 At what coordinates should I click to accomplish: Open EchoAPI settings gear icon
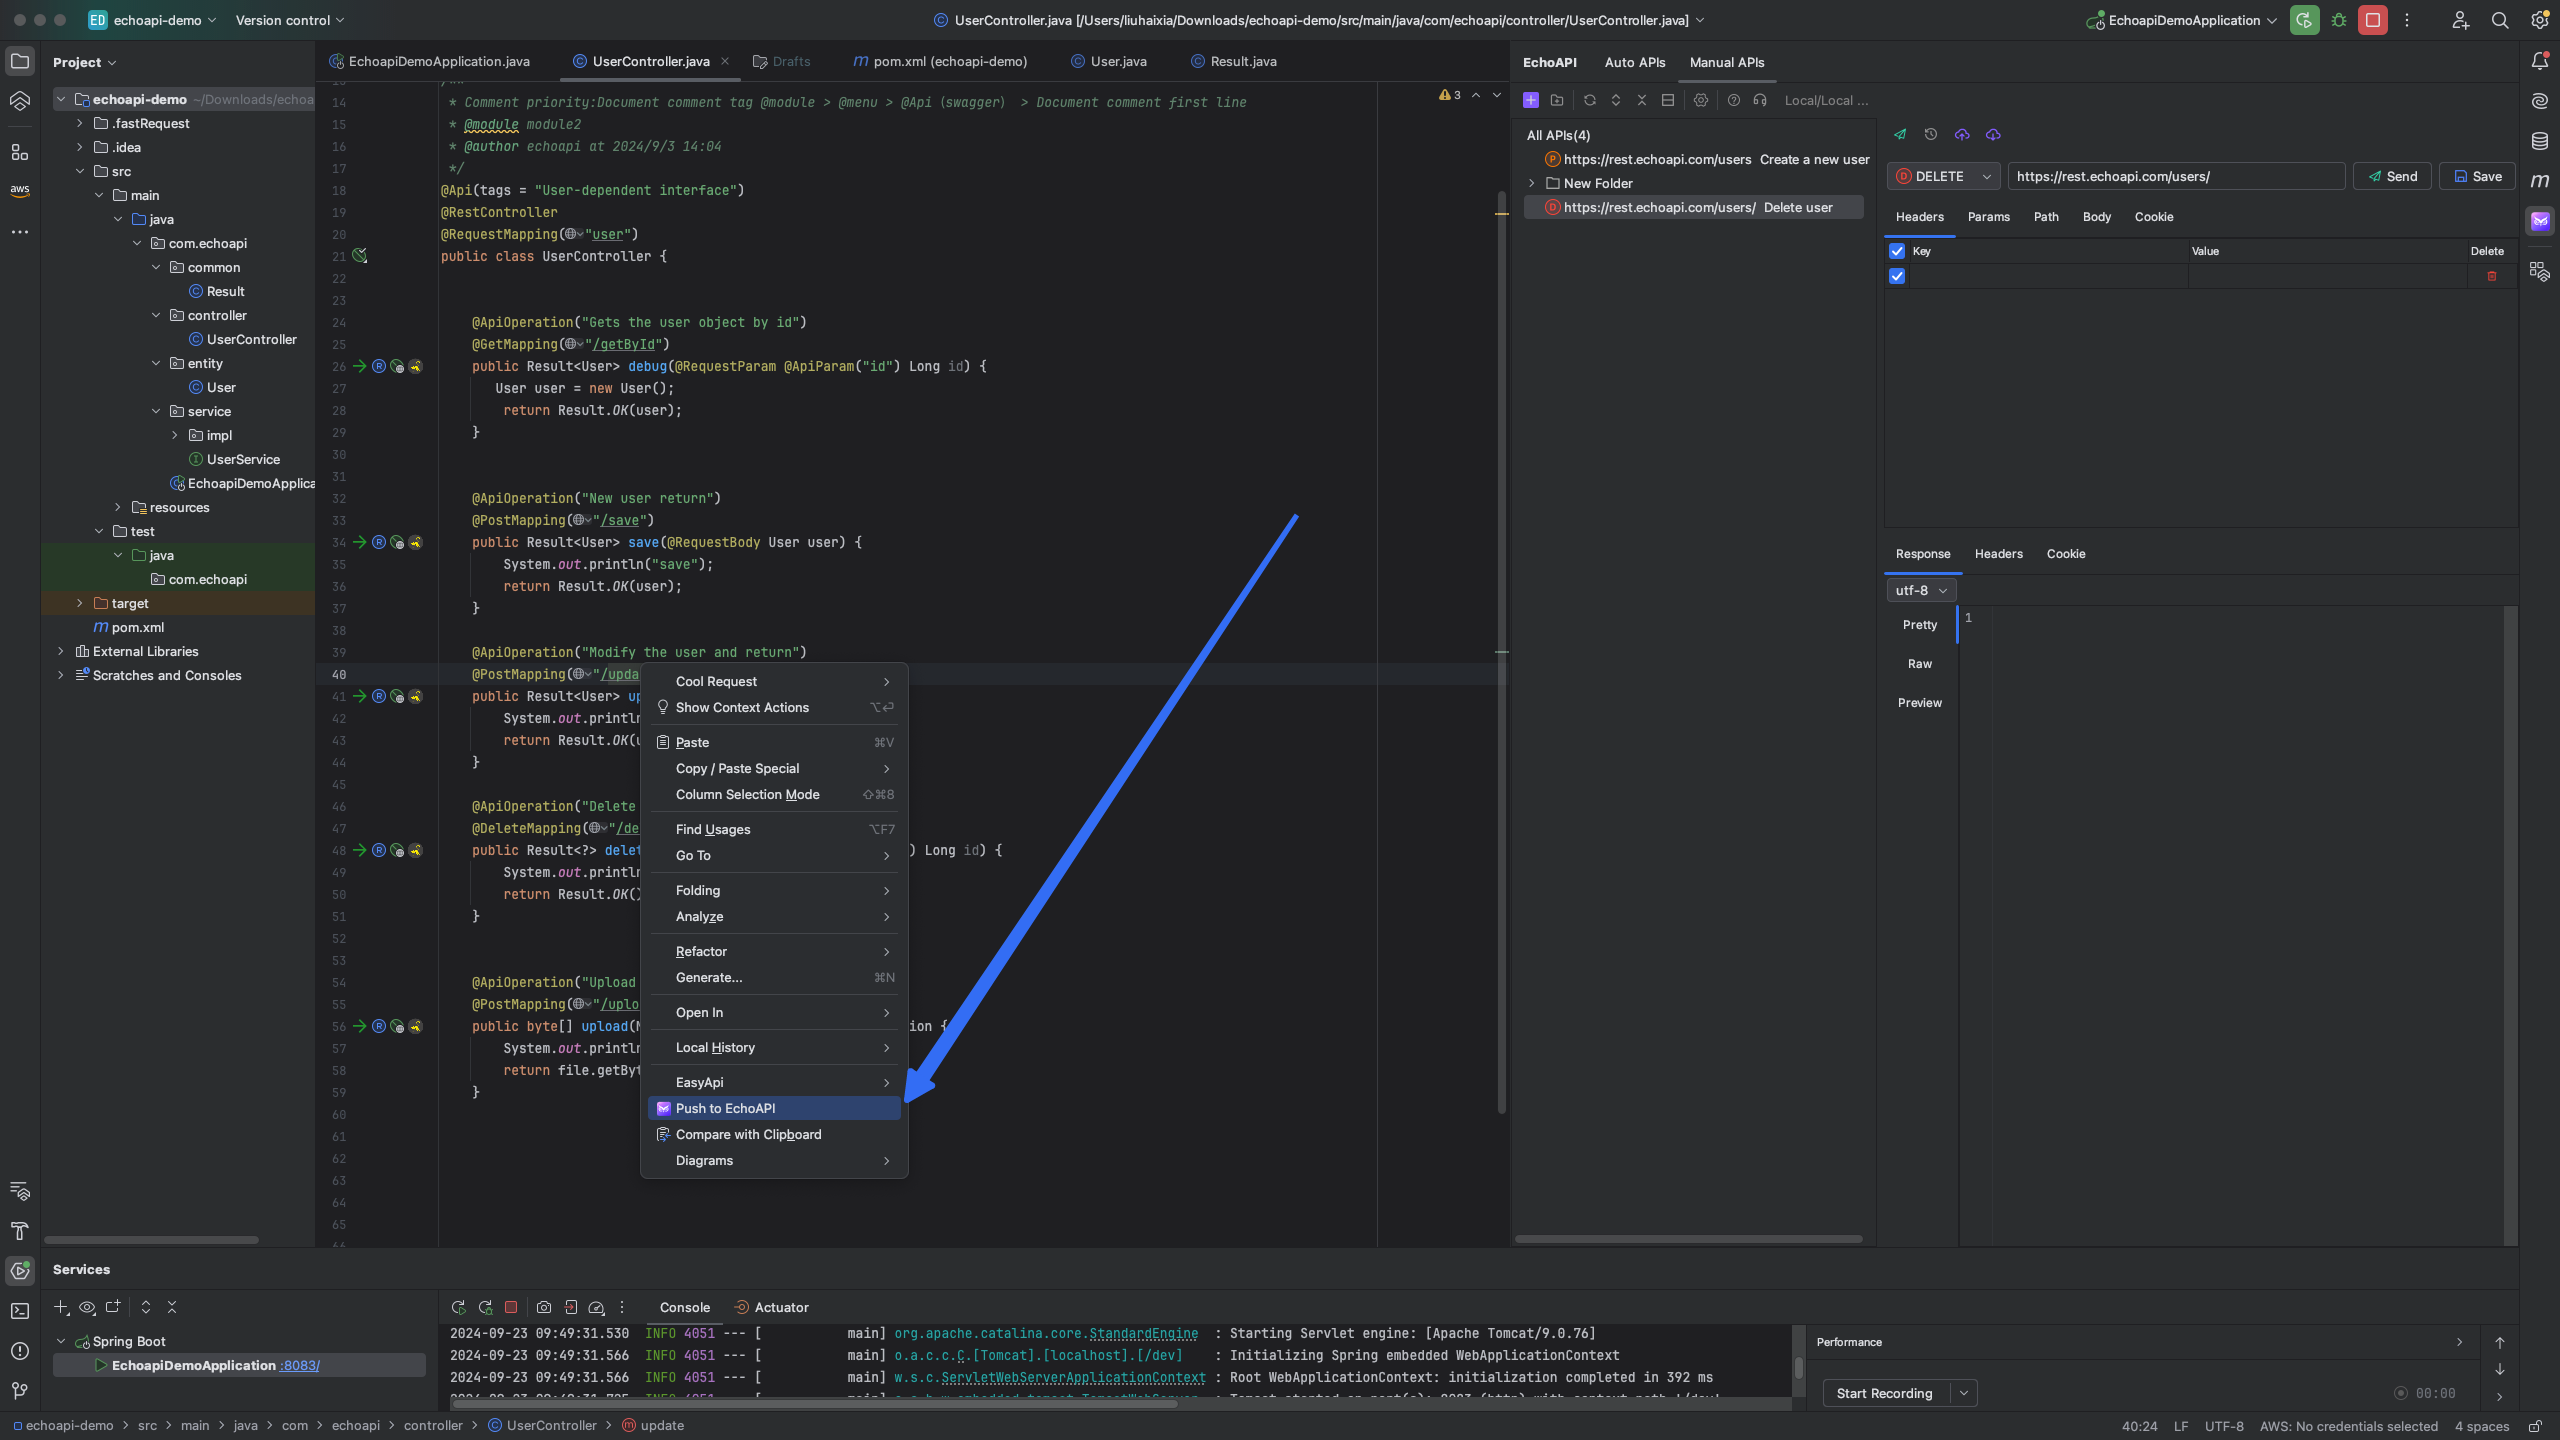point(1701,100)
